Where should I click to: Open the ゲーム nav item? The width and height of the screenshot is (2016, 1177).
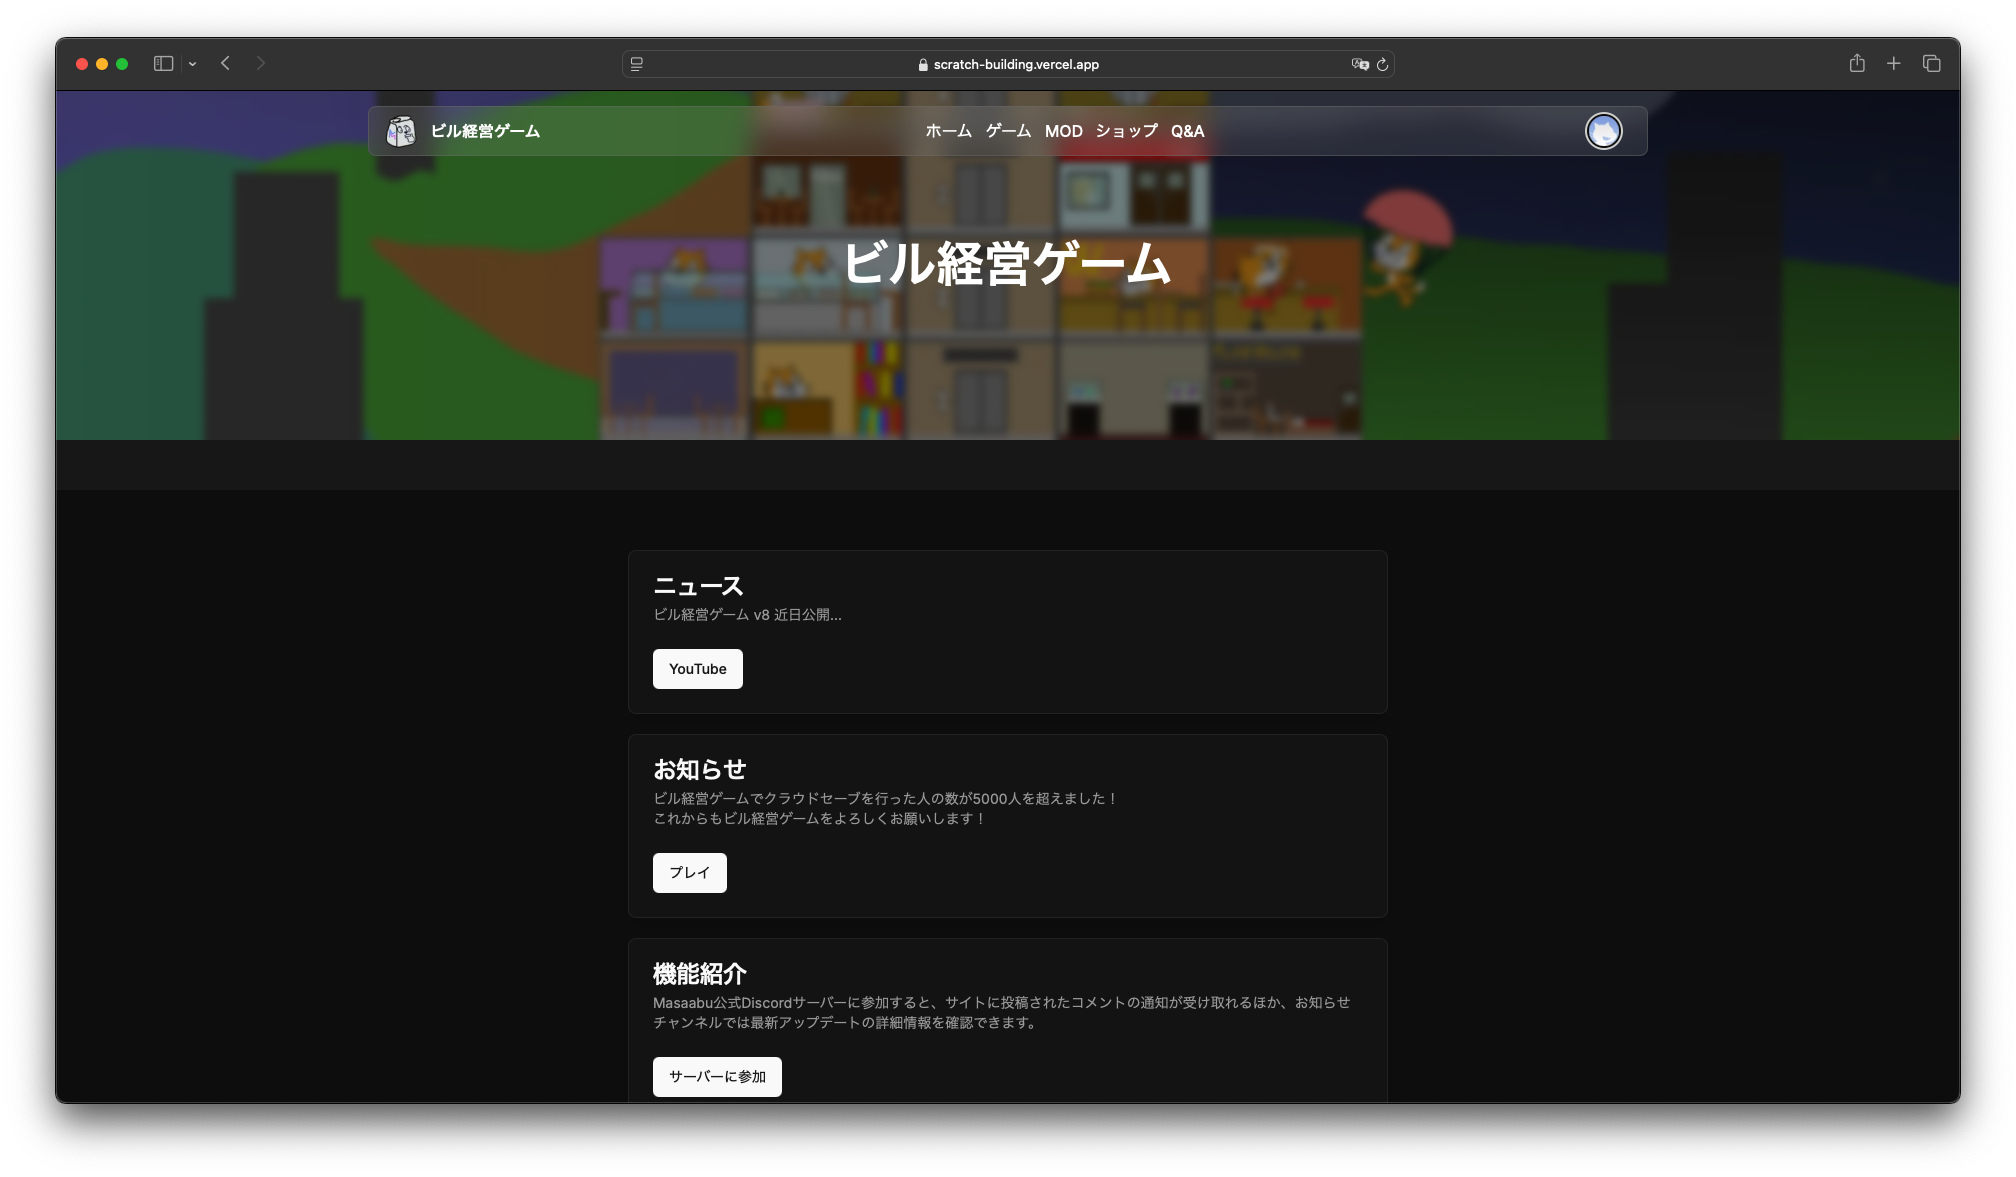(1008, 131)
